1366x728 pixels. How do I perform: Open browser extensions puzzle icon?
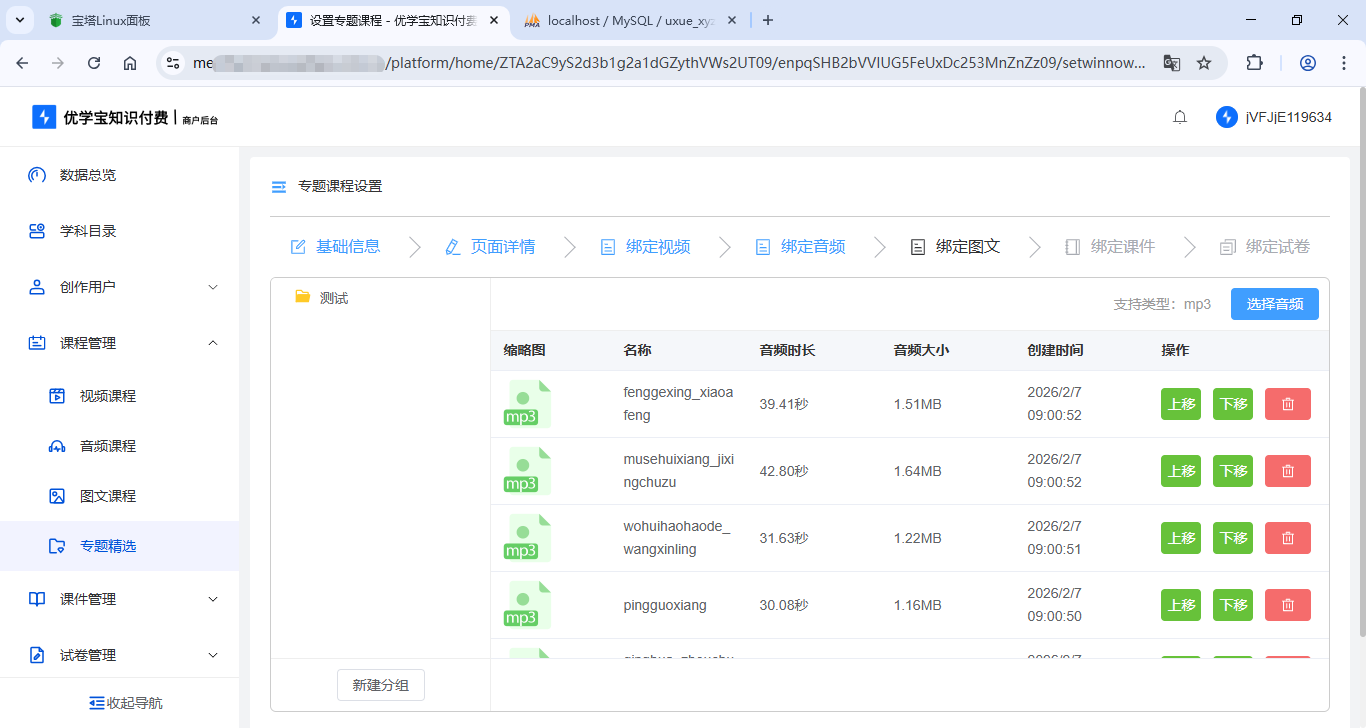click(x=1254, y=63)
